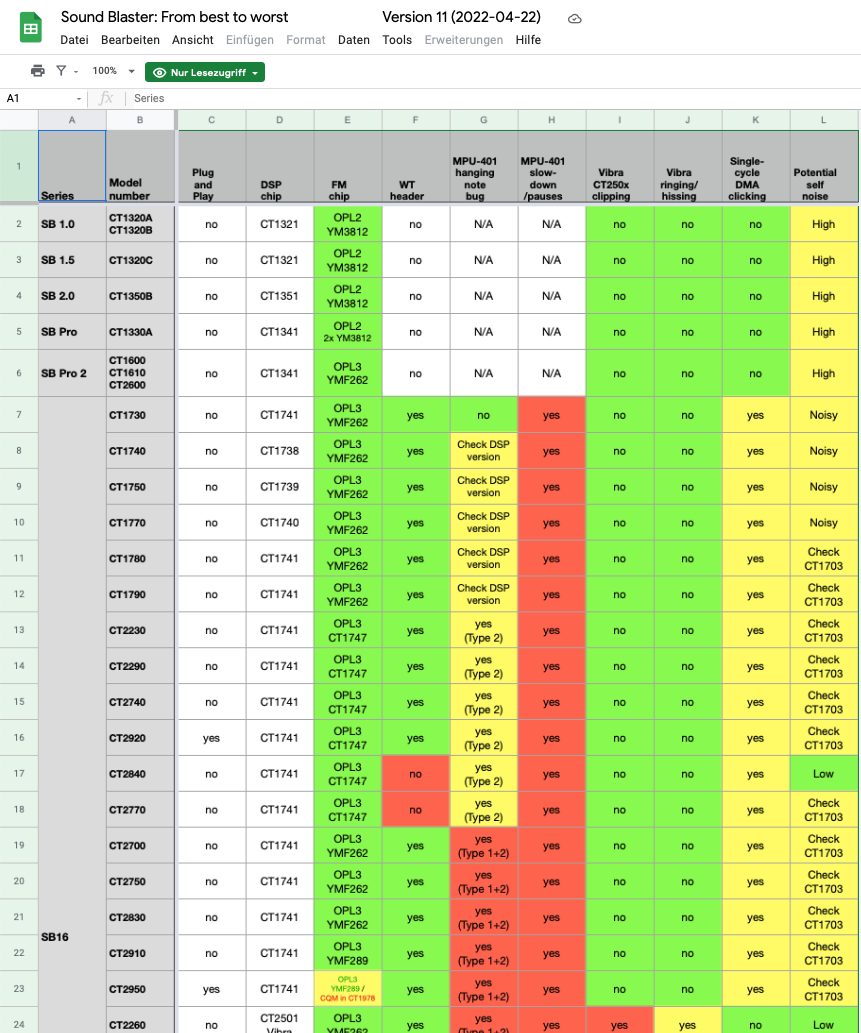Viewport: 861px width, 1033px height.
Task: Select the Series header cell
Action: tap(72, 166)
